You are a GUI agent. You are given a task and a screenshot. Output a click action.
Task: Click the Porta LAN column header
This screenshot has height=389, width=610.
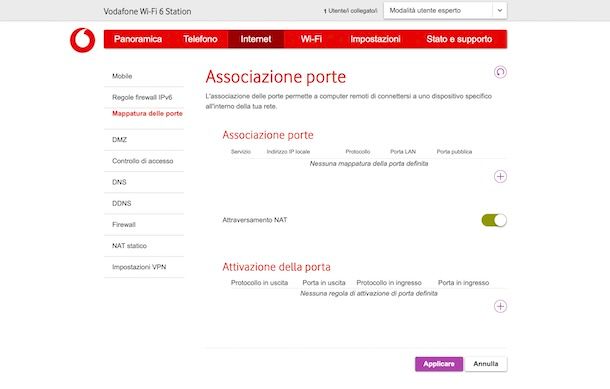coord(403,152)
